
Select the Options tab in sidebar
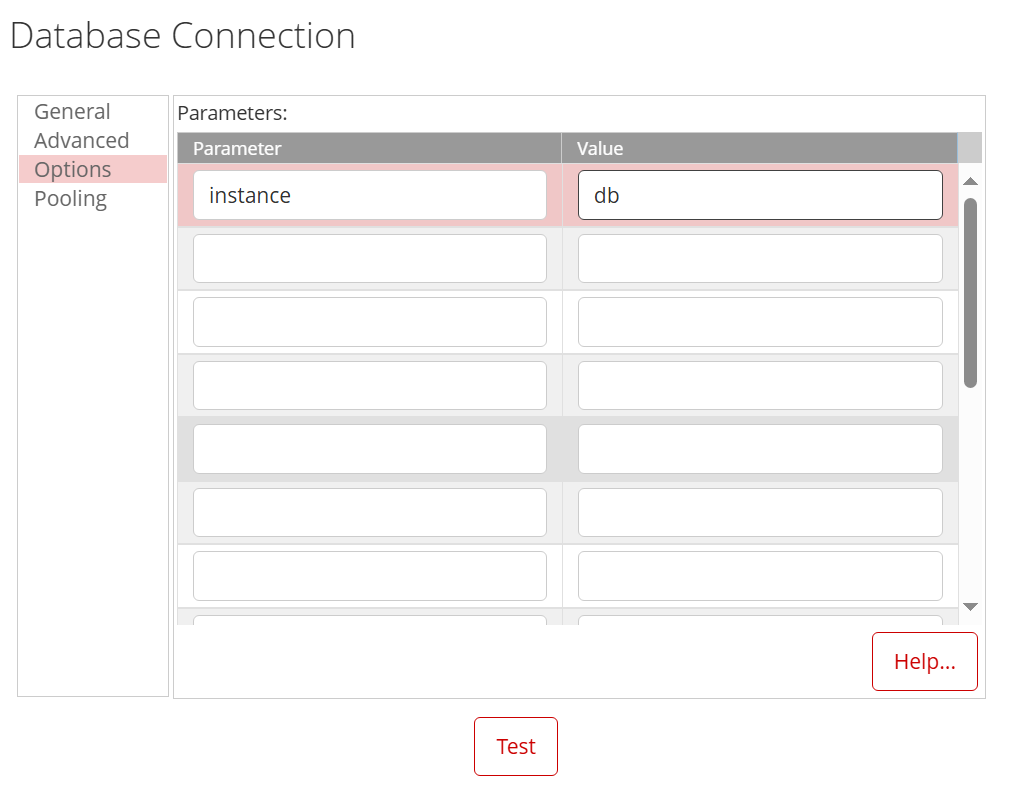tap(72, 169)
